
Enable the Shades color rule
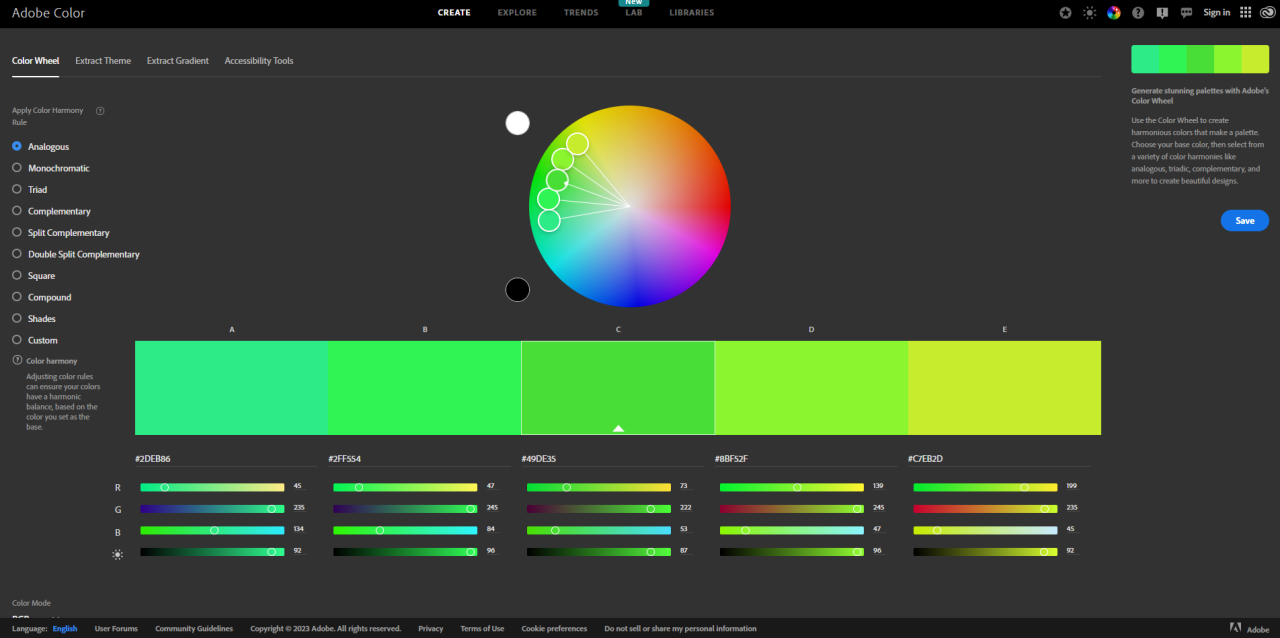click(x=16, y=318)
